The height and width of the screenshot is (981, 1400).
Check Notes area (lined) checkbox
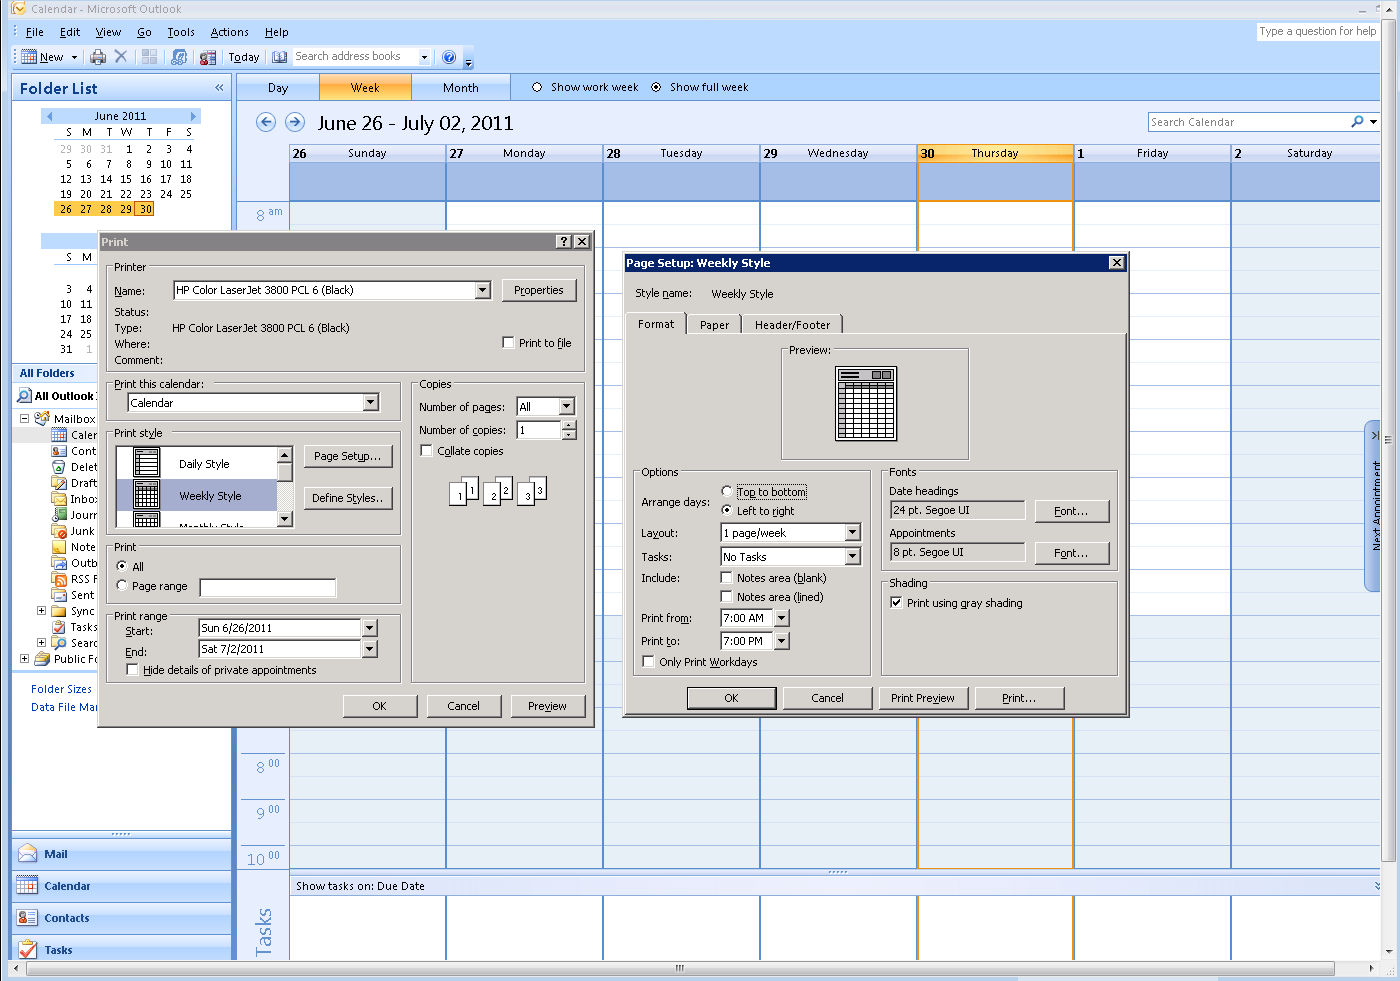[727, 596]
